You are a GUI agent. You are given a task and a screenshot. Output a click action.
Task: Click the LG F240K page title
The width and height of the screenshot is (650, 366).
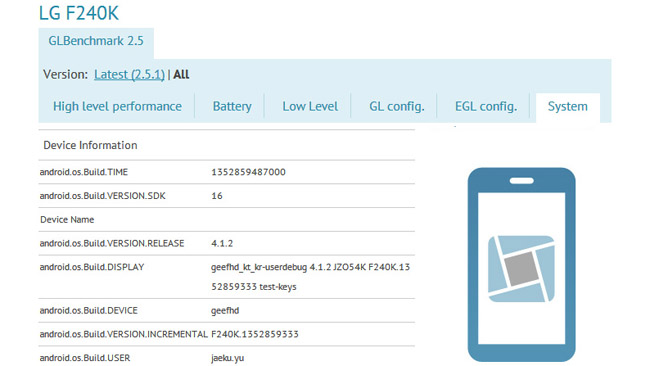tap(79, 13)
